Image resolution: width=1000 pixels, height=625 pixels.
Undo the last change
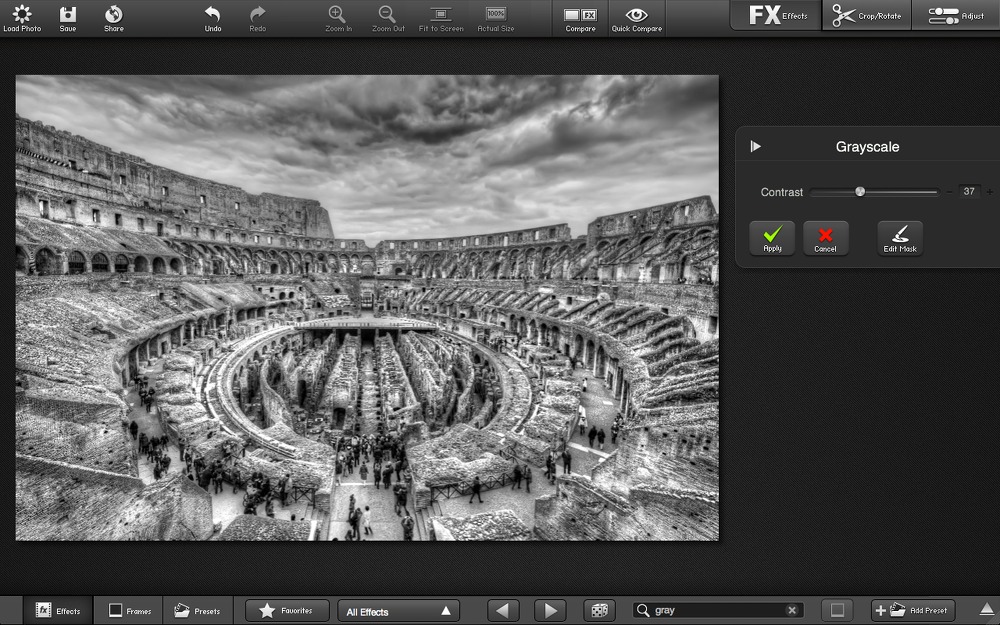pyautogui.click(x=212, y=18)
